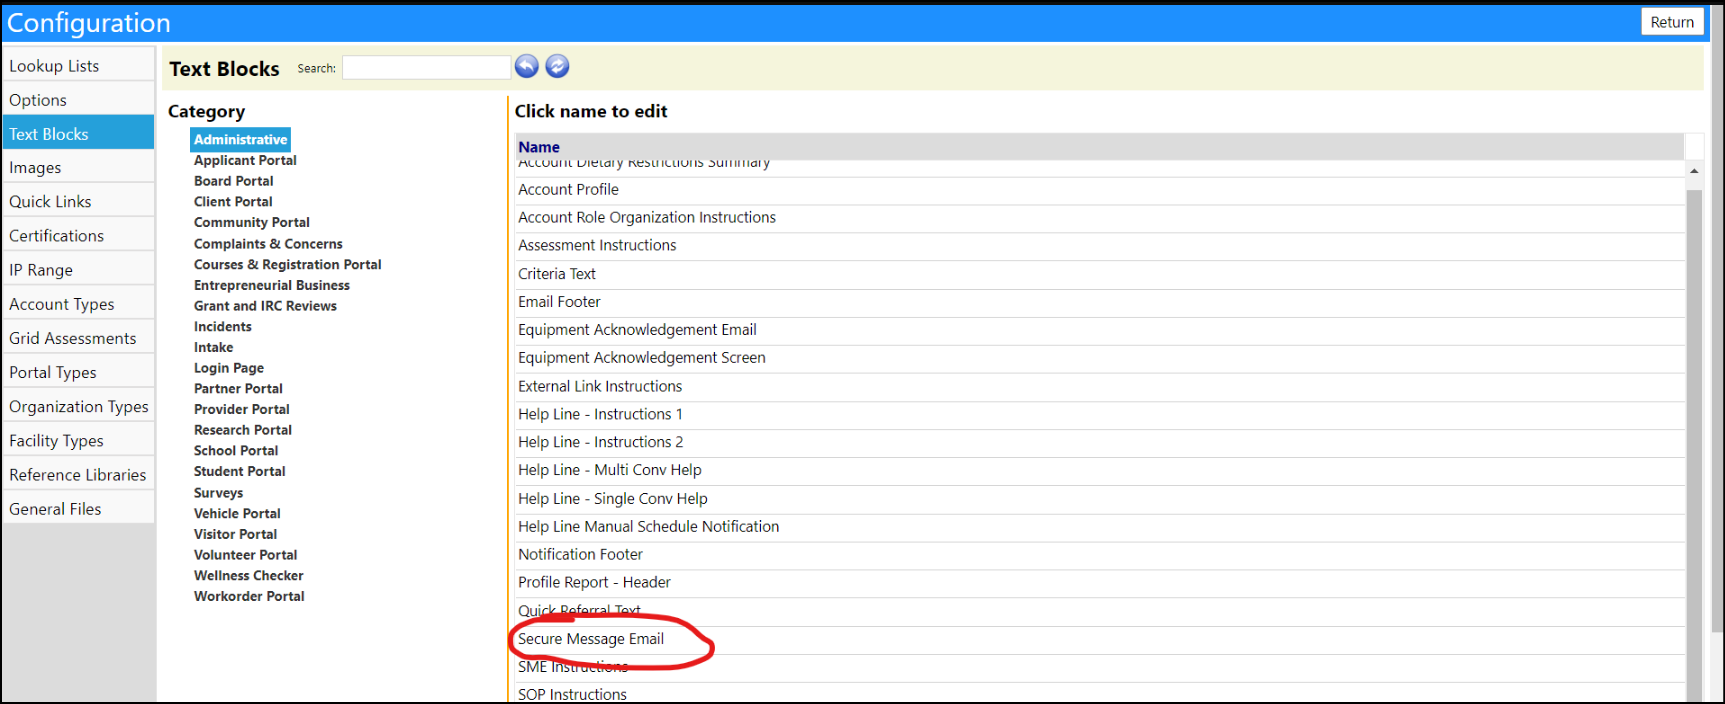The height and width of the screenshot is (704, 1725).
Task: Edit Assessment Instructions text block
Action: coord(597,246)
